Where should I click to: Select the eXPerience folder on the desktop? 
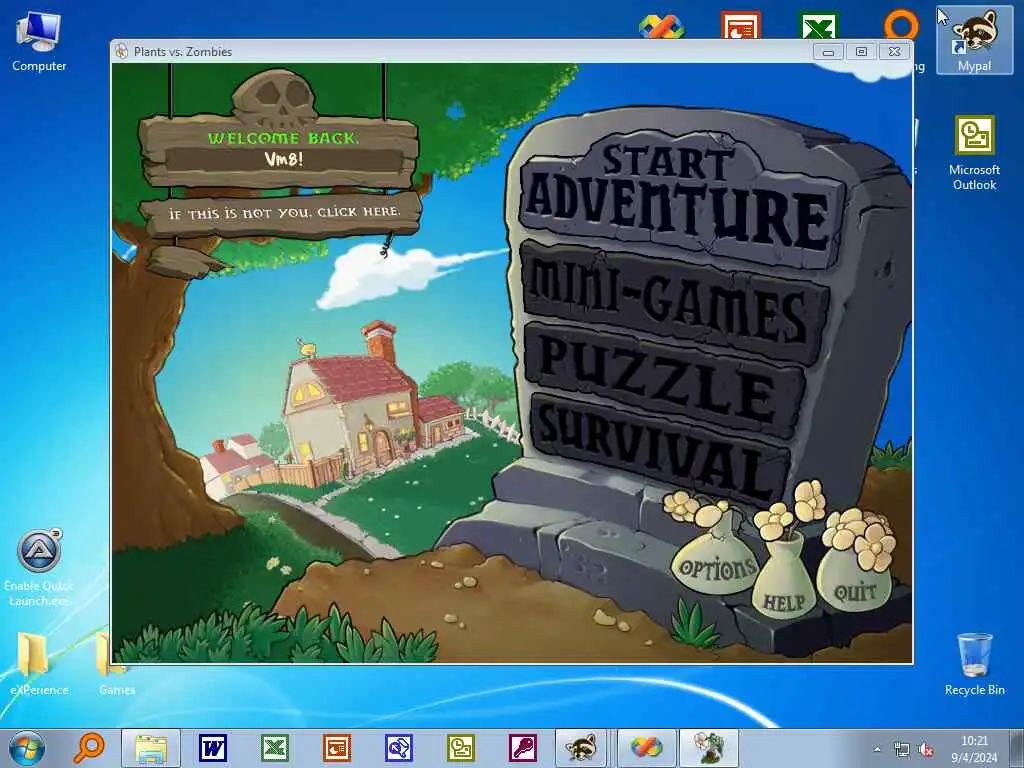pos(39,663)
